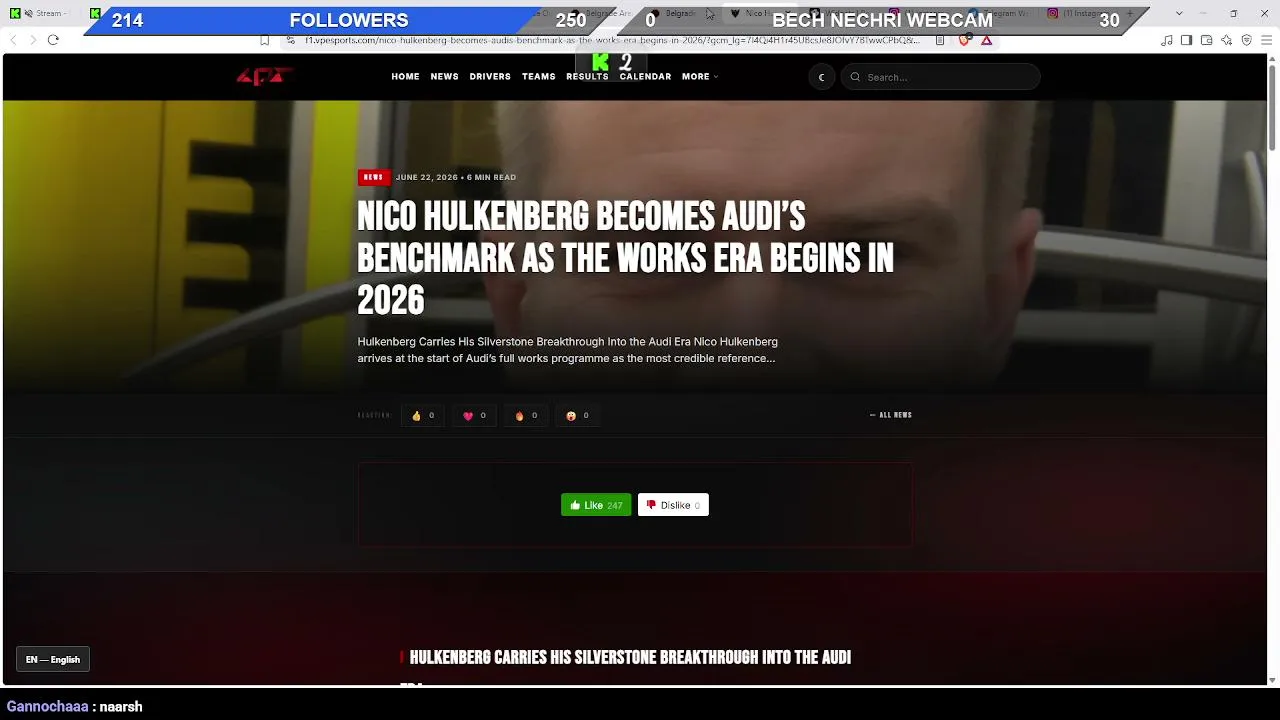The height and width of the screenshot is (720, 1280).
Task: Show the browser sidebar panel
Action: click(1186, 40)
